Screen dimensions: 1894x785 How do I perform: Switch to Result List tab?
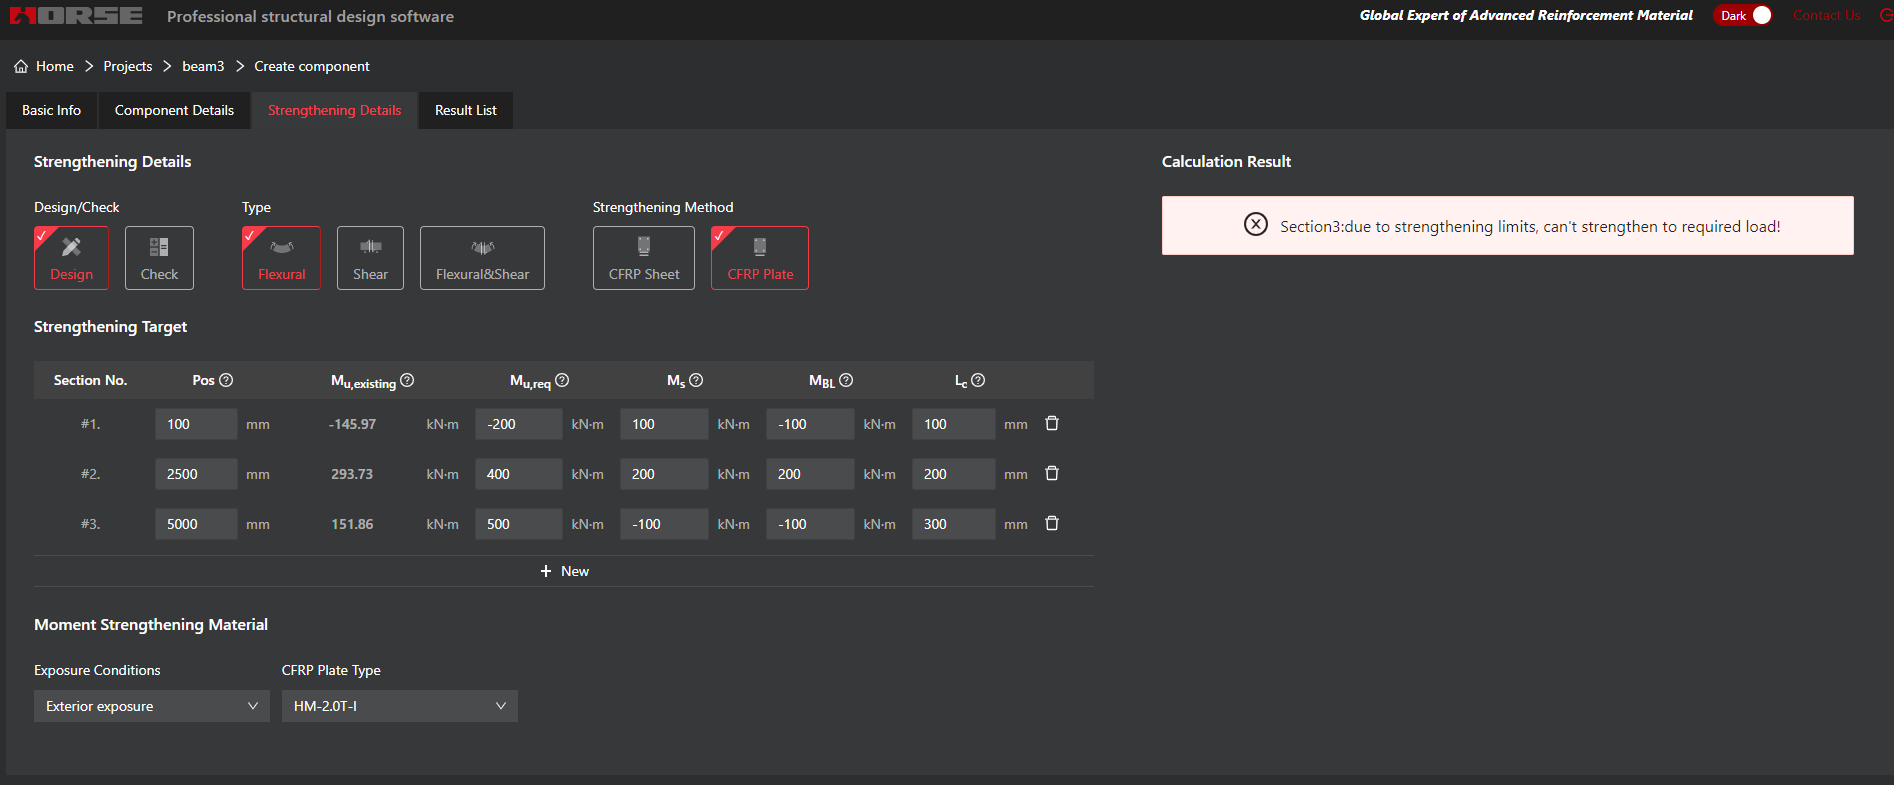pos(465,110)
